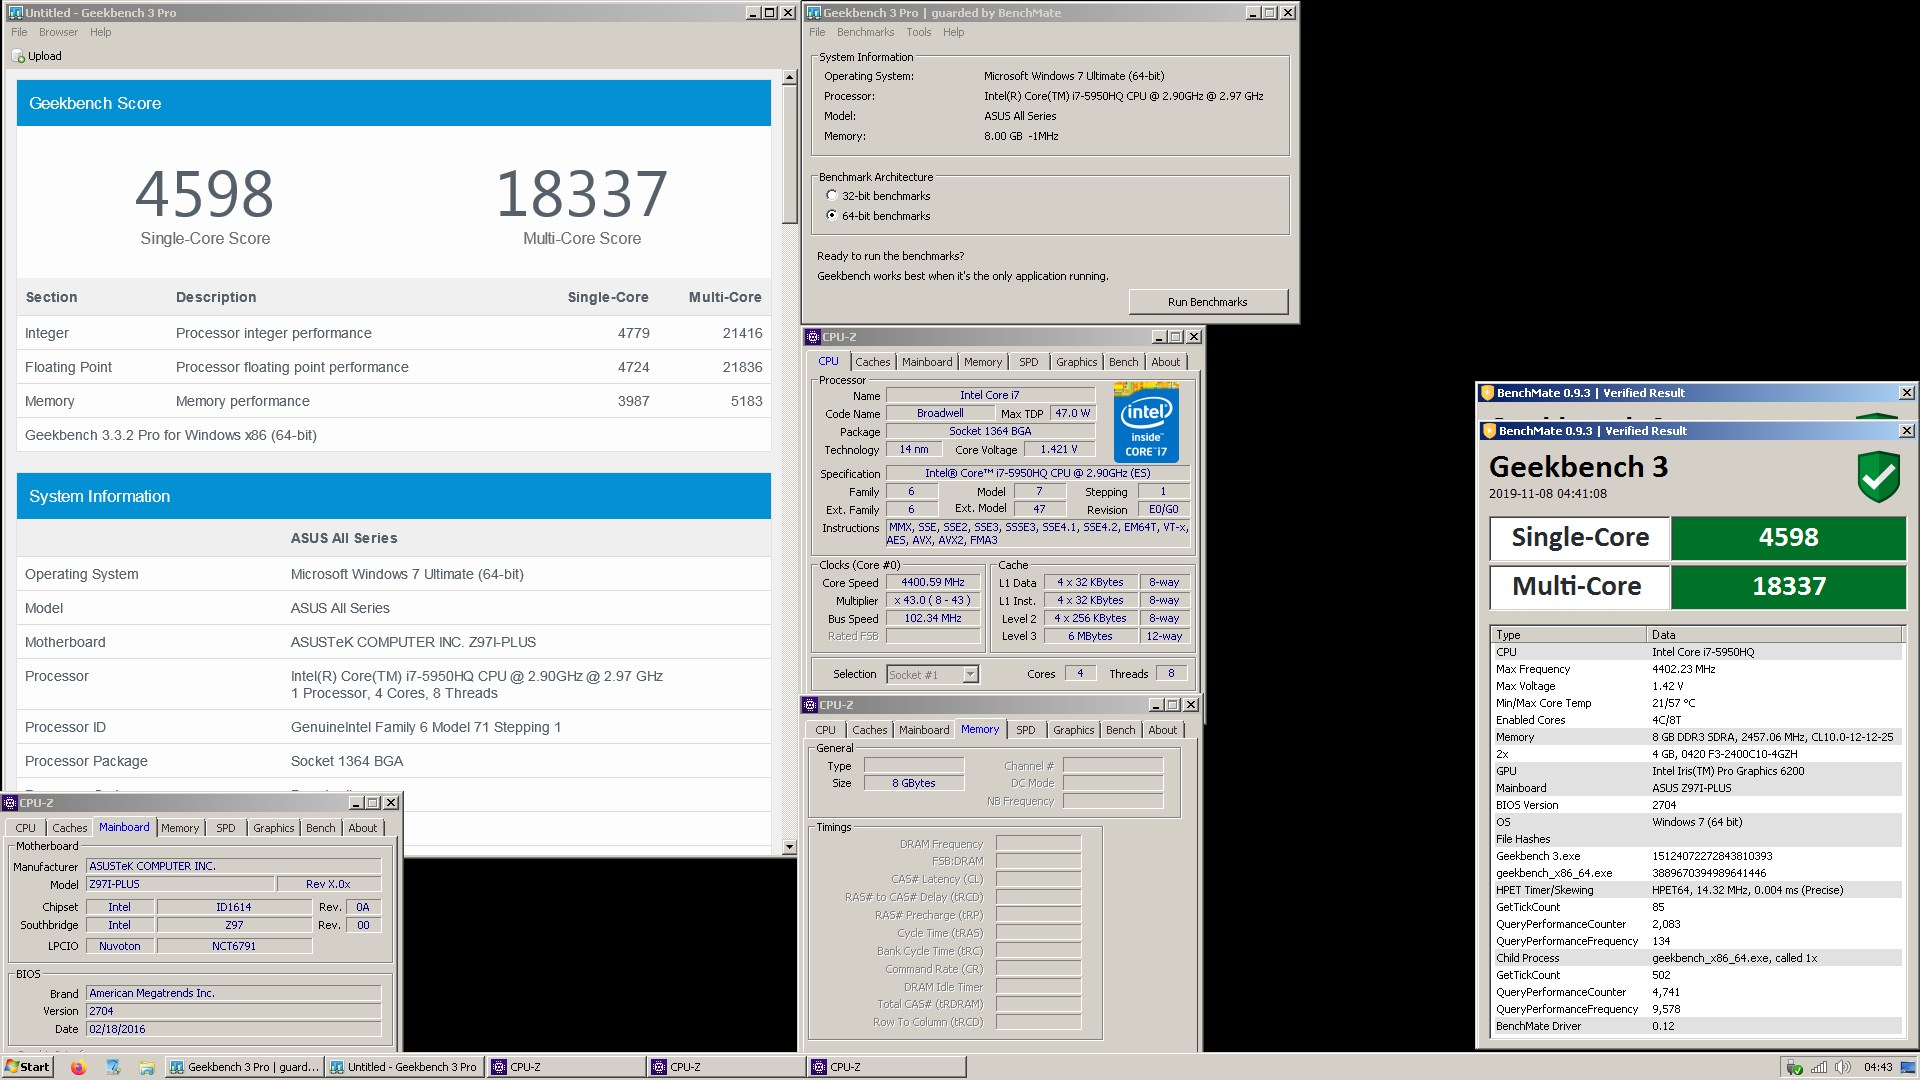The image size is (1920, 1080).
Task: Click the CPU-Z title icon of Mainboard window
Action: coord(10,803)
